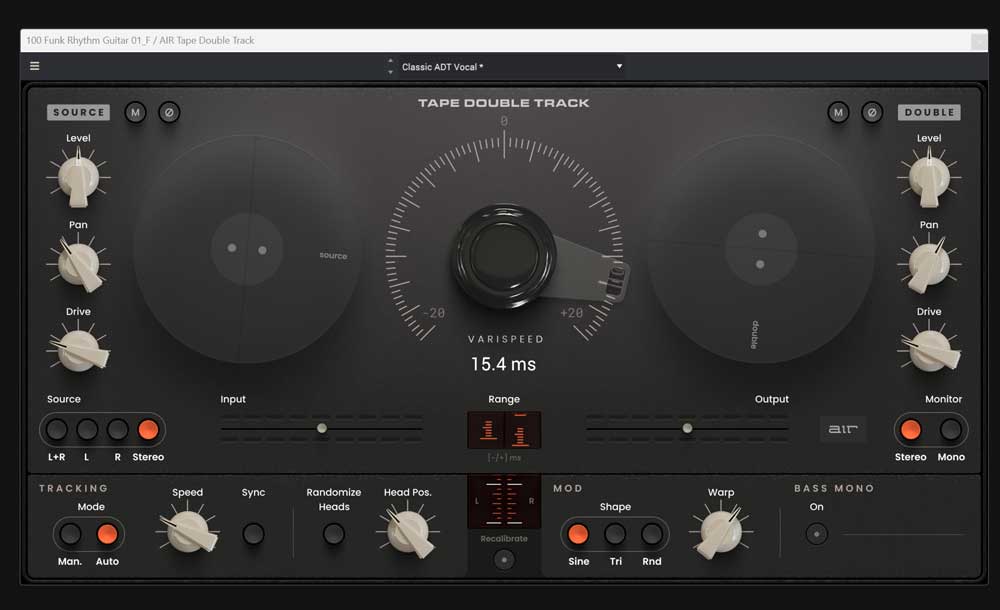Select the L+R source mode
This screenshot has width=1000, height=610.
(57, 430)
